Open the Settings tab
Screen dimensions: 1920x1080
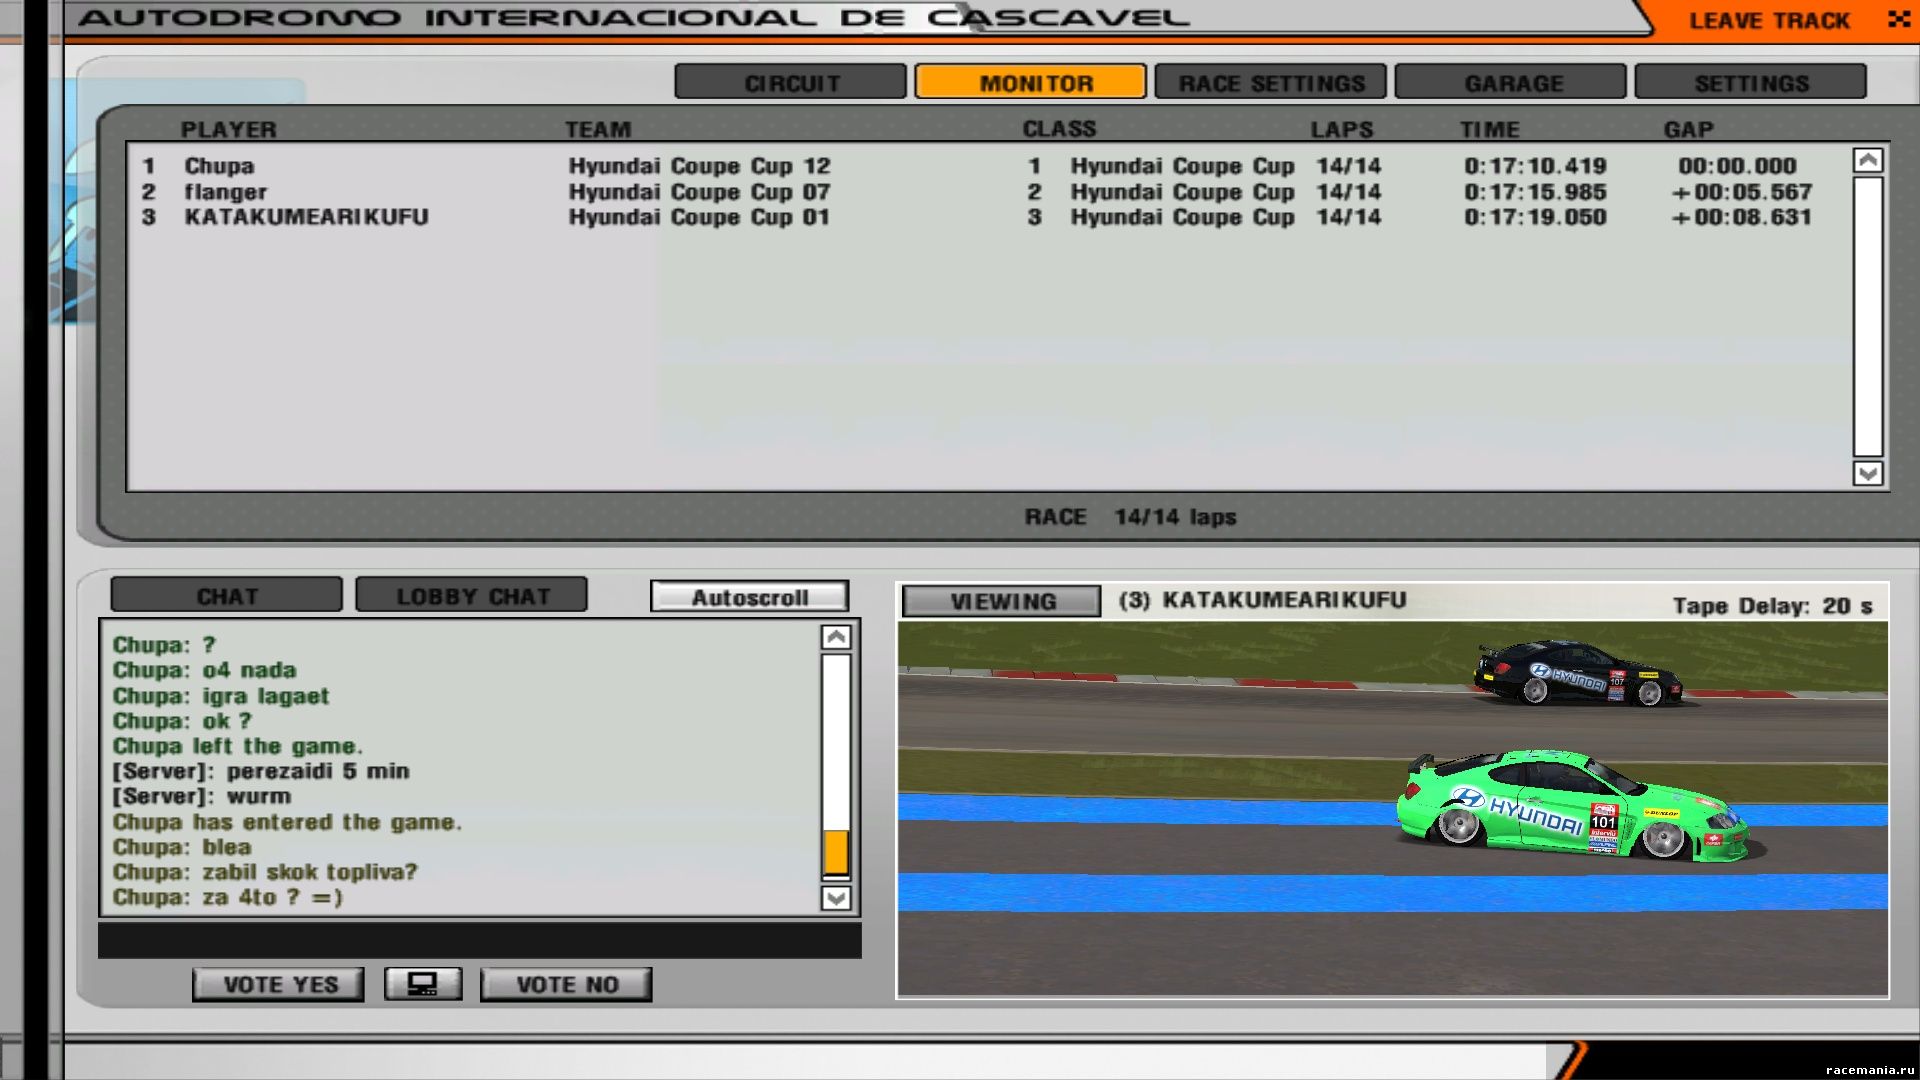pyautogui.click(x=1751, y=82)
